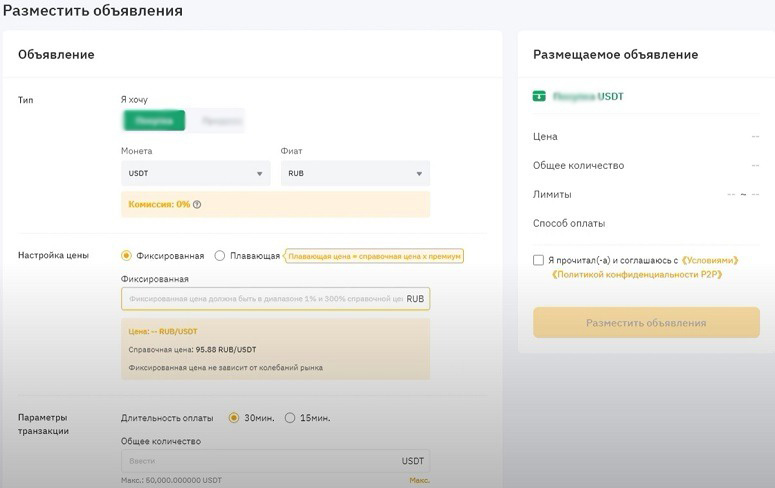Expand the Фиат RUB dropdown
Image resolution: width=775 pixels, height=488 pixels.
355,173
